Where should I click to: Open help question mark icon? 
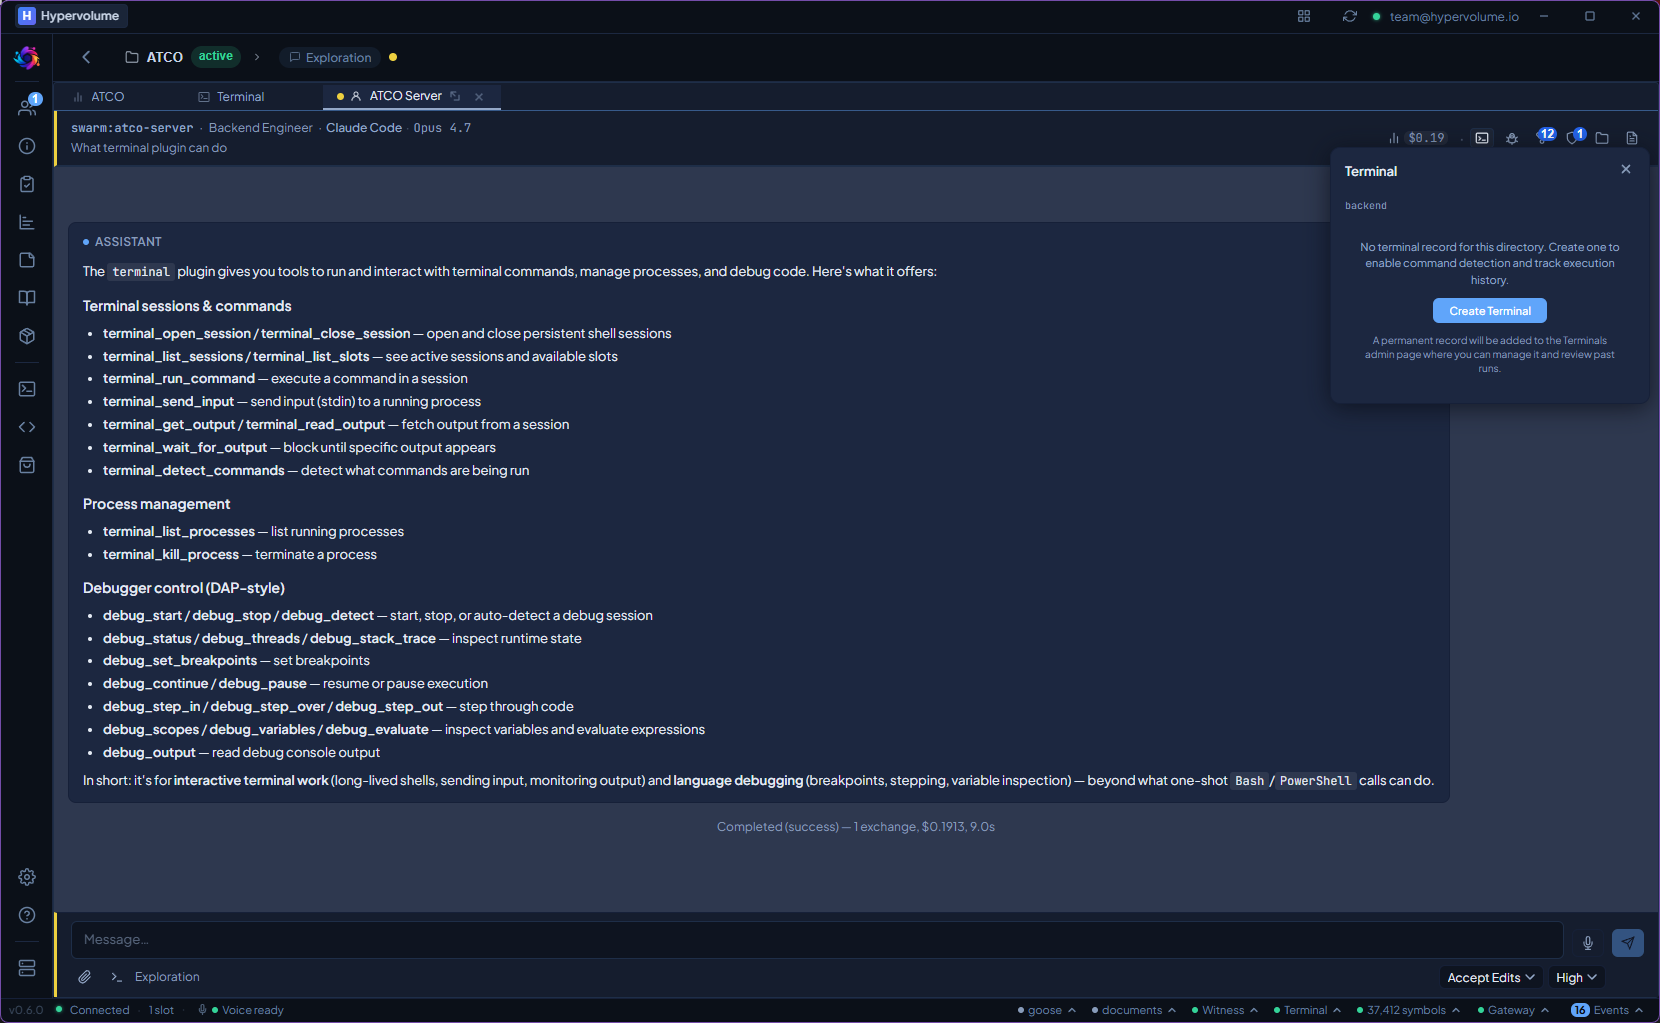point(27,915)
